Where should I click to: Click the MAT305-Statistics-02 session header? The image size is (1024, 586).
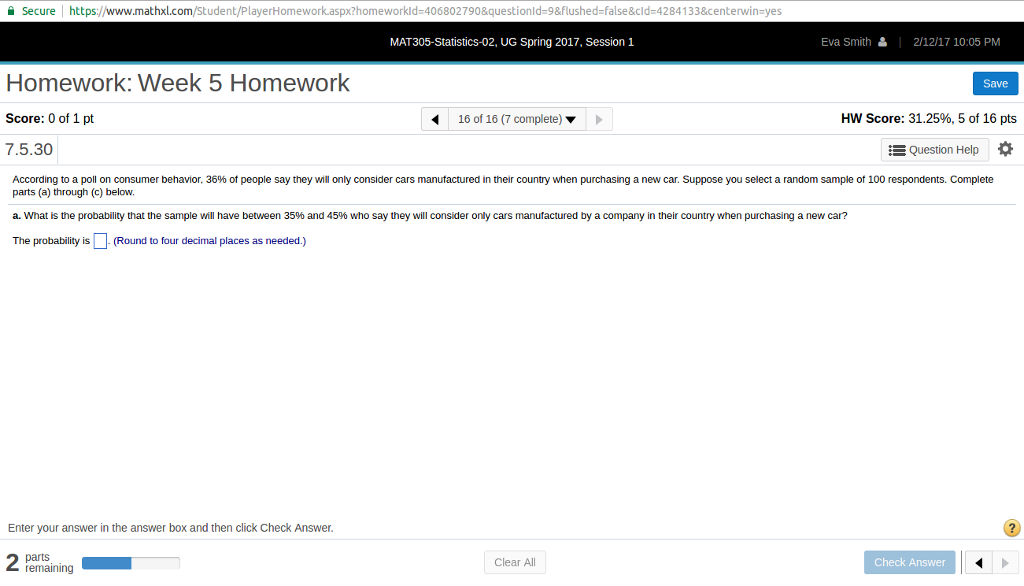pyautogui.click(x=512, y=42)
